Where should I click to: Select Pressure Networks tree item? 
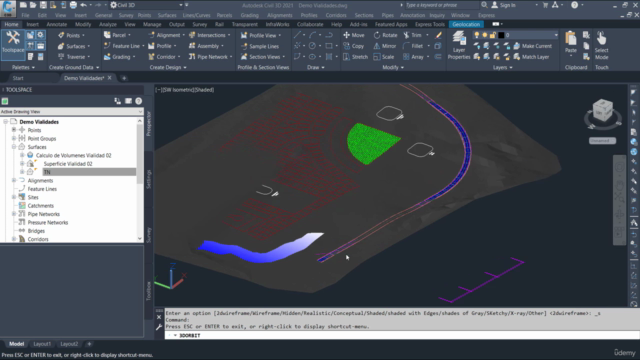48,222
